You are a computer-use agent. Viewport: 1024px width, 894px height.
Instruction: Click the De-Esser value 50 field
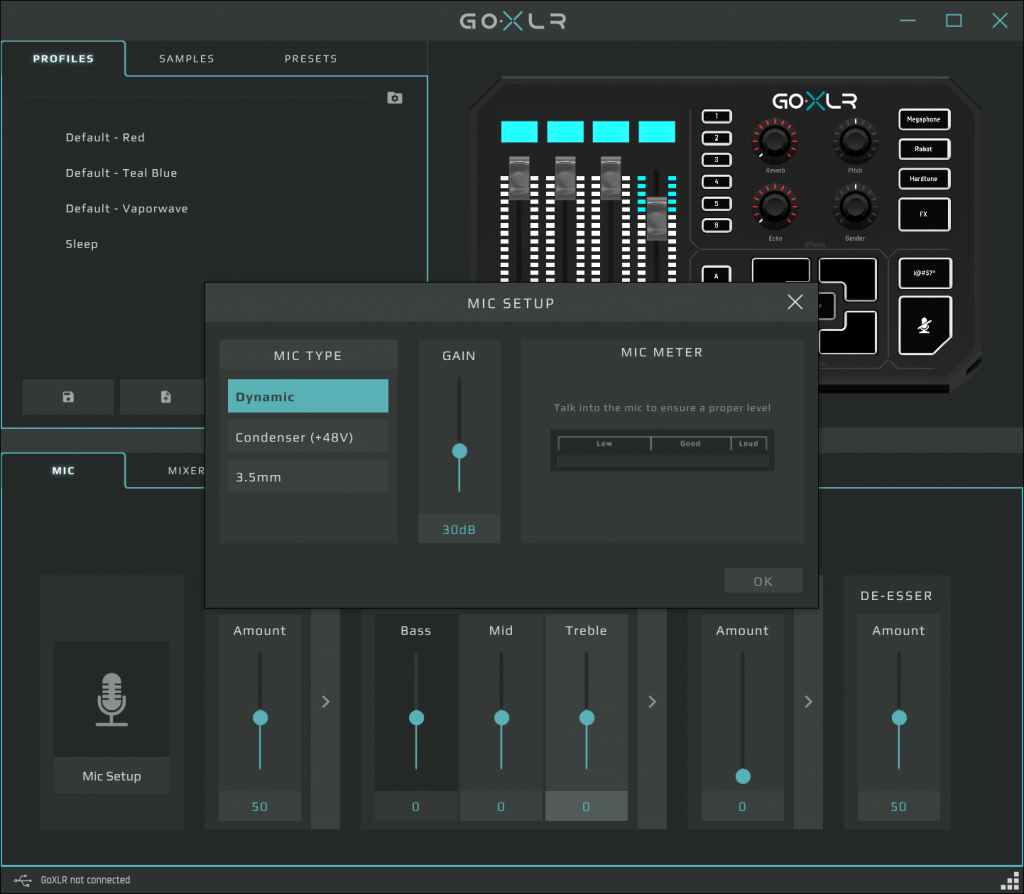click(x=899, y=806)
